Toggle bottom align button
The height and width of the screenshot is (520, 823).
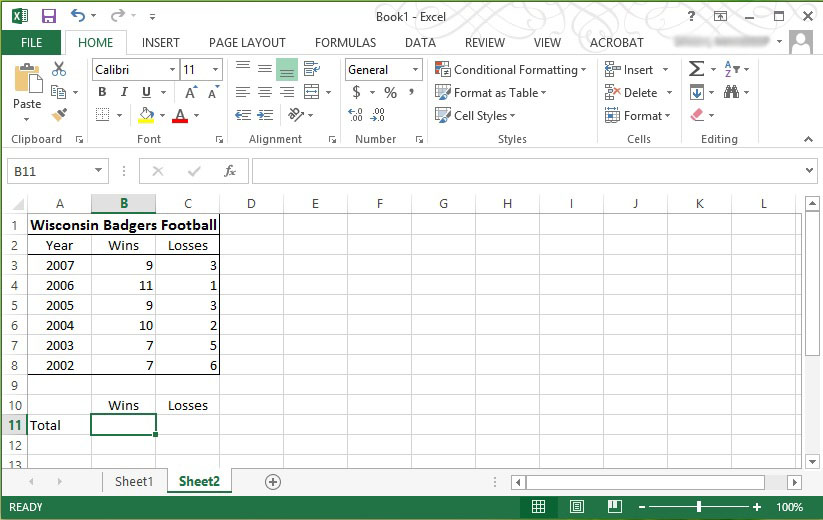pyautogui.click(x=287, y=69)
